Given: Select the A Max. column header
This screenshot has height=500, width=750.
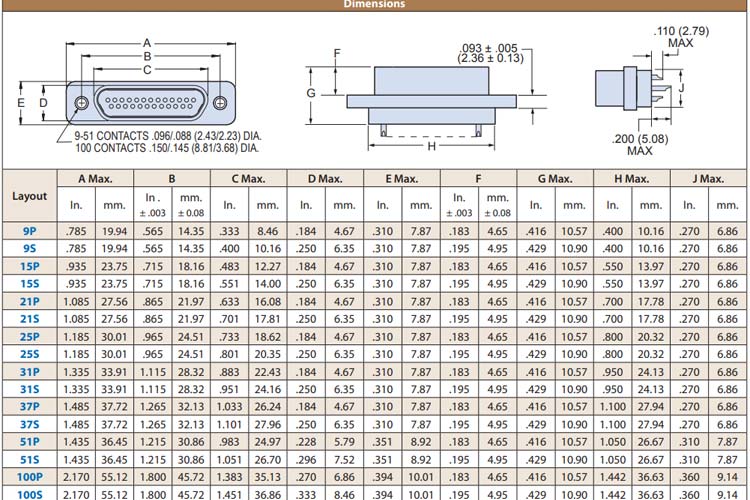Looking at the screenshot, I should pos(95,179).
